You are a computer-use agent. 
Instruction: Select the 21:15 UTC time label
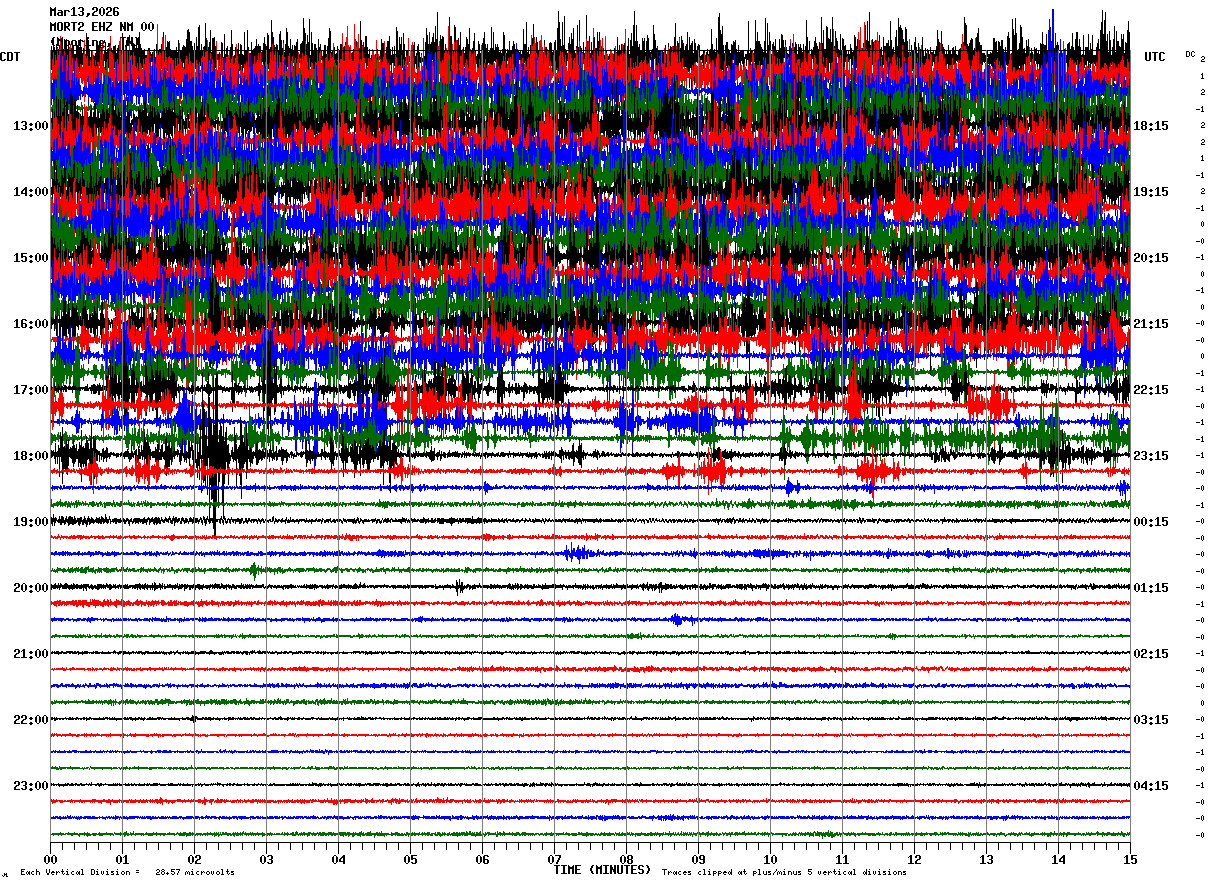(x=1151, y=324)
